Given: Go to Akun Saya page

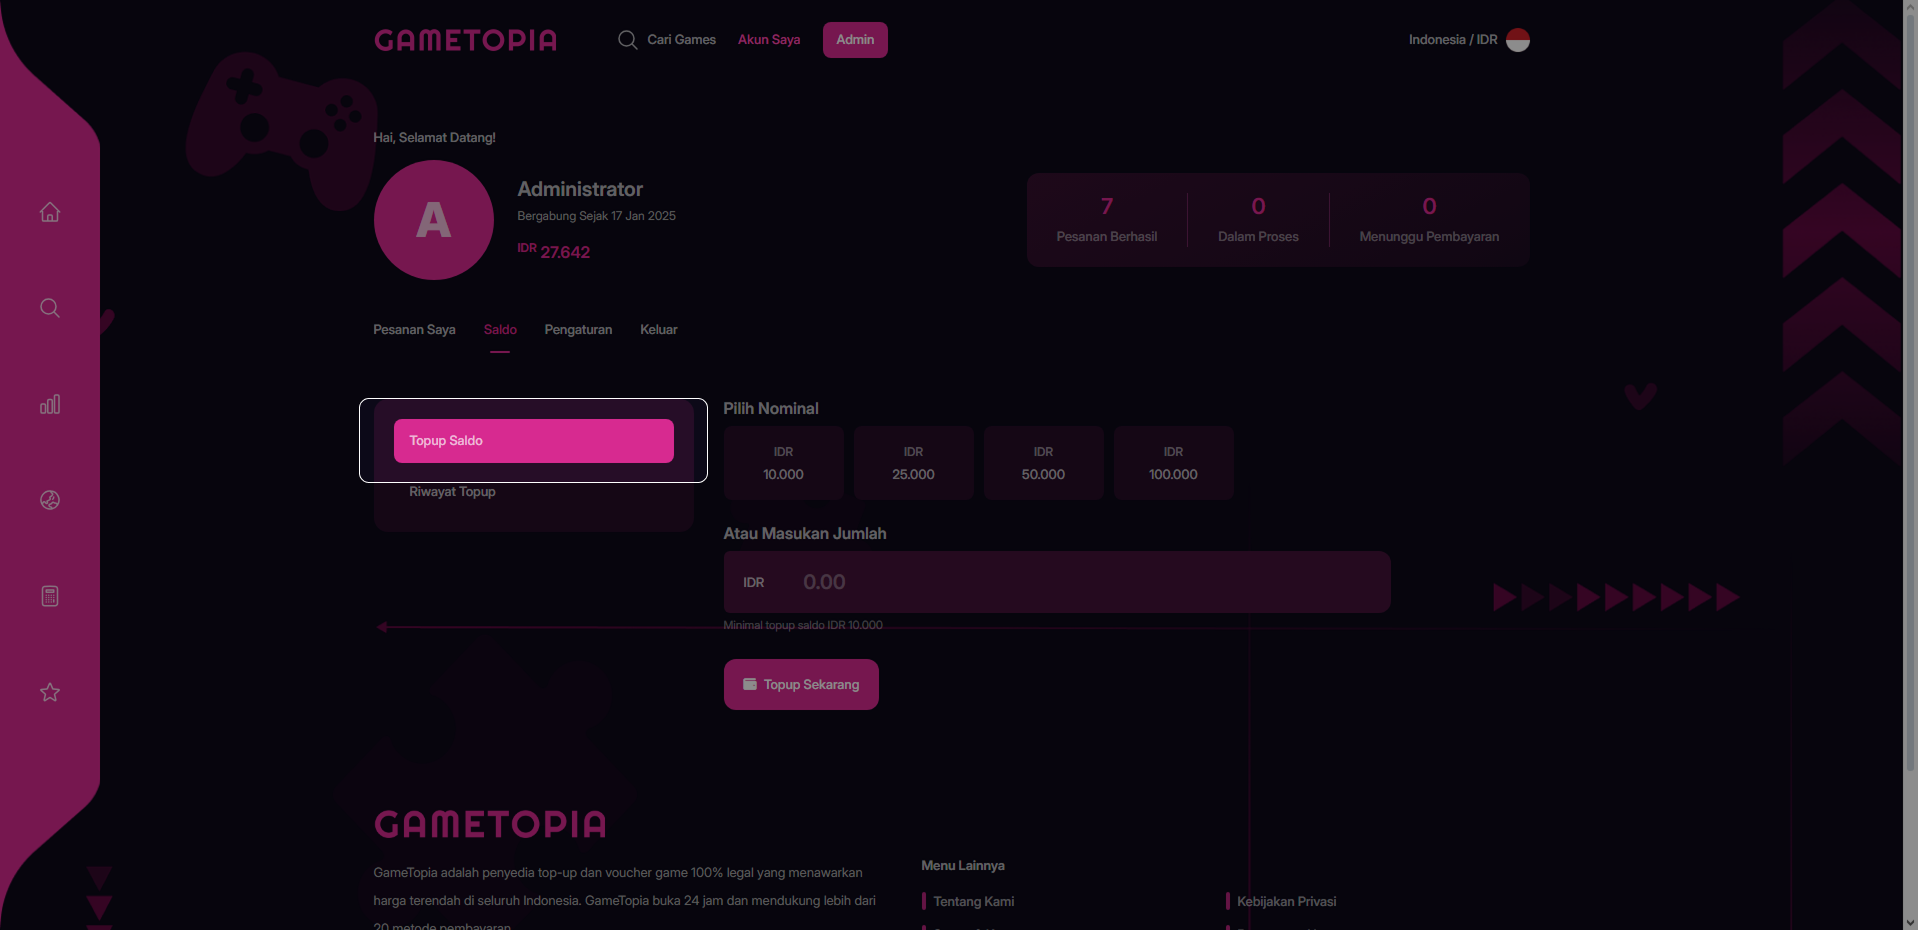Looking at the screenshot, I should [769, 40].
